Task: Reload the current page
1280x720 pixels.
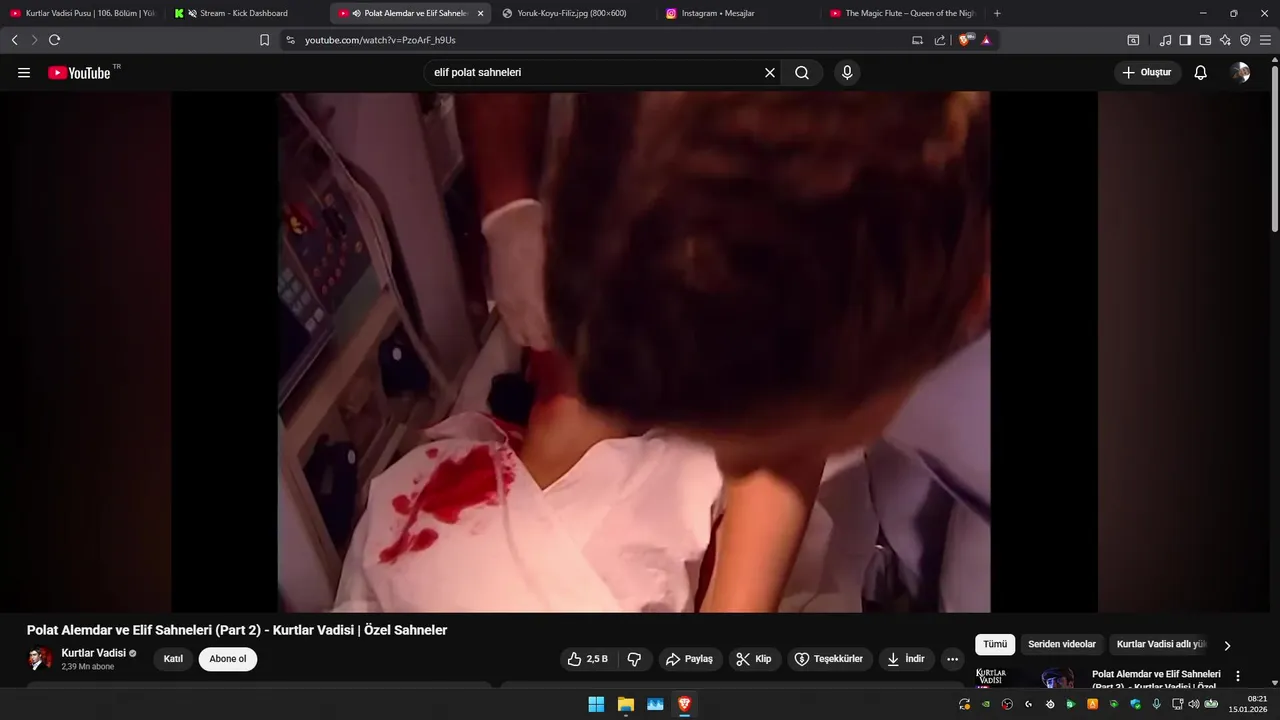Action: coord(54,40)
